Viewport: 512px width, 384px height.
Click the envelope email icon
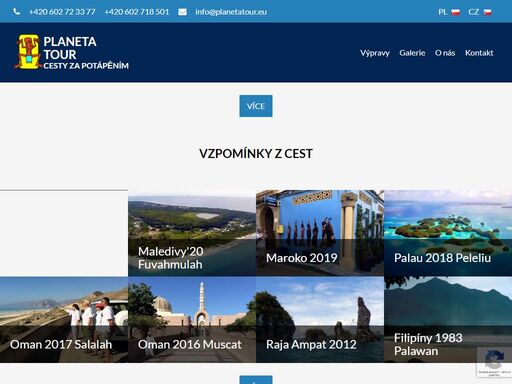tap(182, 12)
